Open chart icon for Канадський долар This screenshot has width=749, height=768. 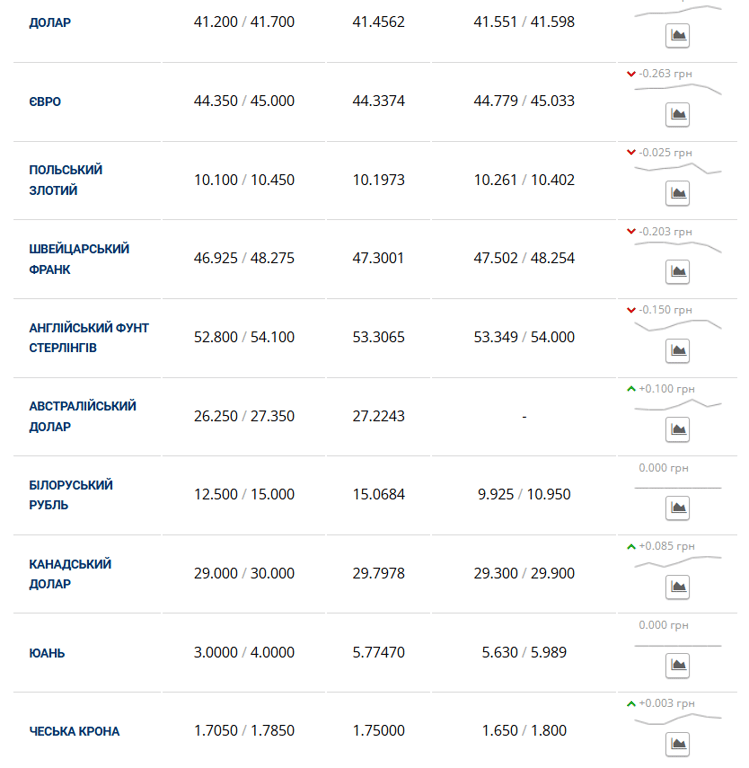[x=678, y=587]
